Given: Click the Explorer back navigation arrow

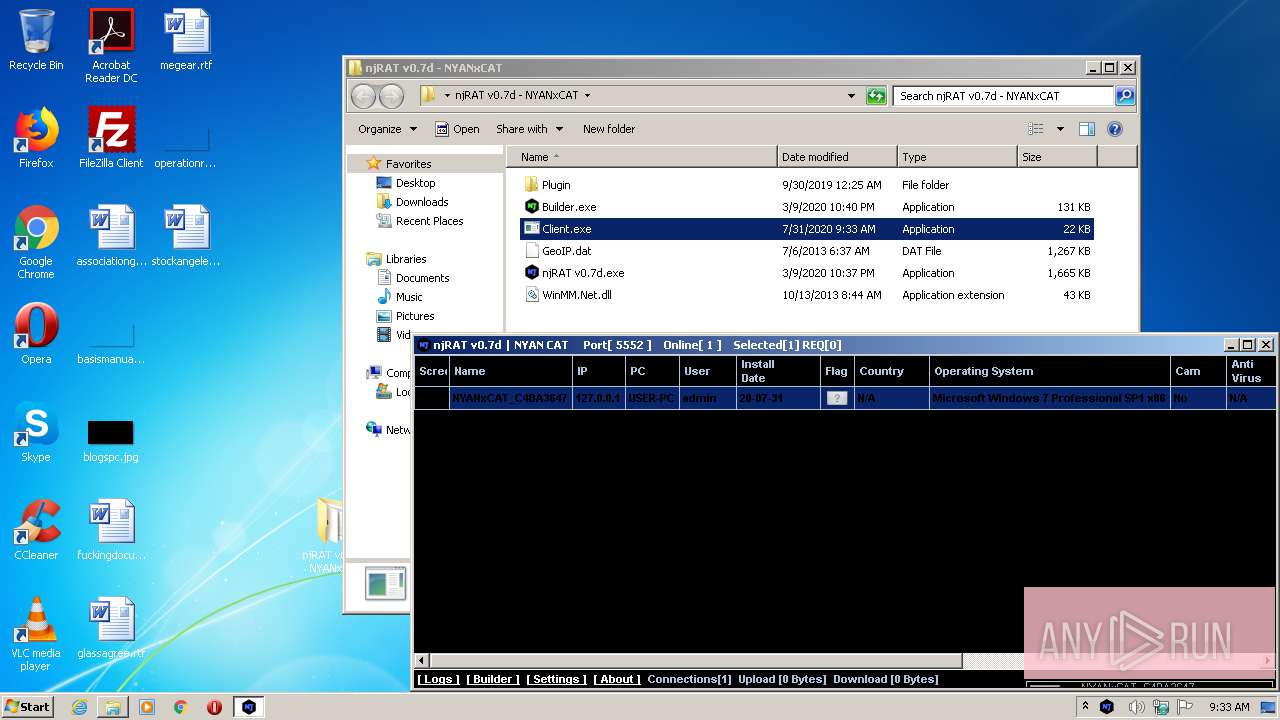Looking at the screenshot, I should point(364,96).
